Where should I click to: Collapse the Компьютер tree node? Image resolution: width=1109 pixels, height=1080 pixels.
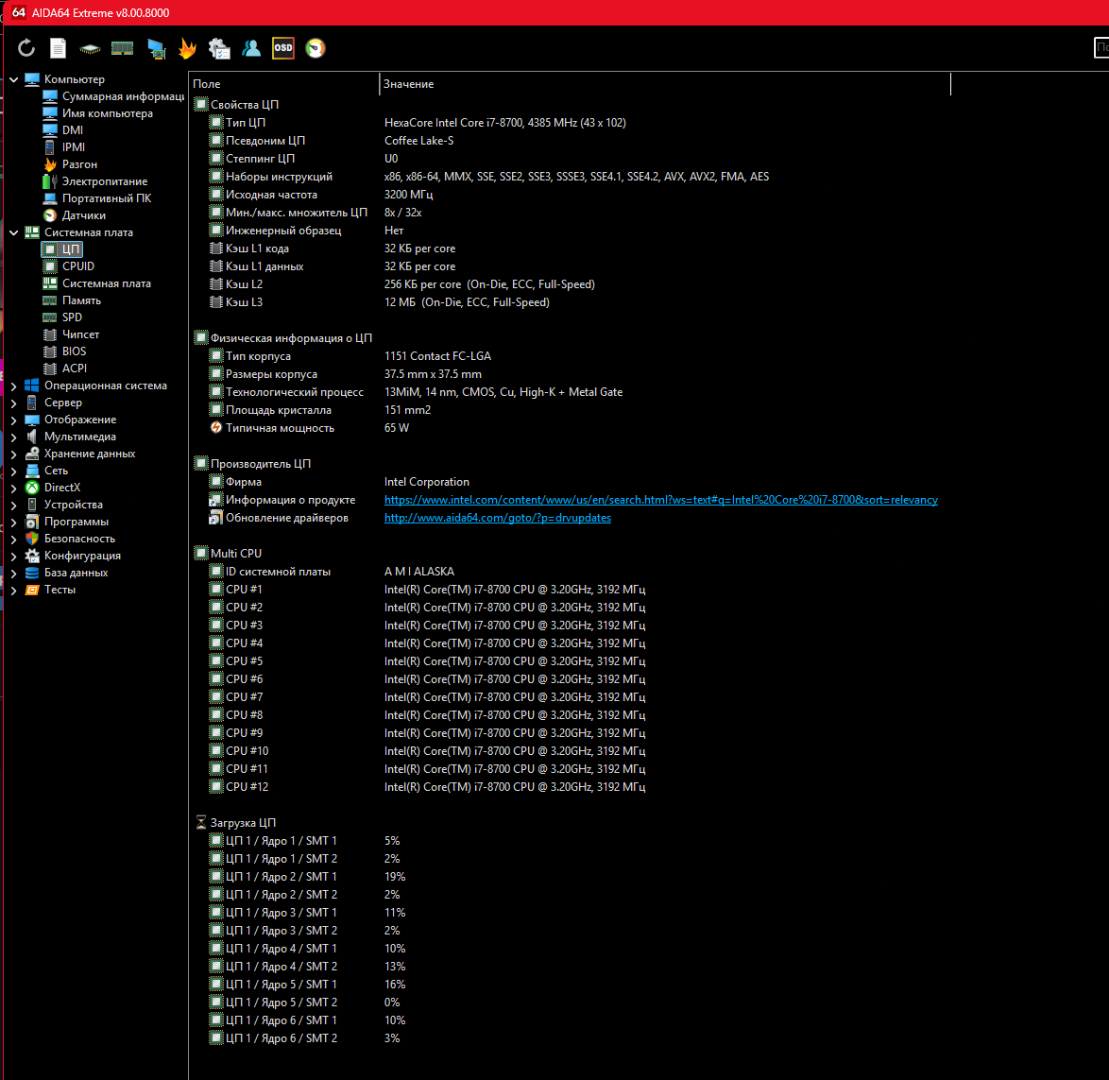click(13, 79)
